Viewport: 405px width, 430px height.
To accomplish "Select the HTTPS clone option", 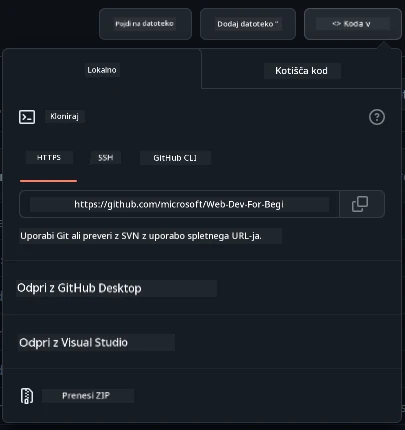I will pyautogui.click(x=49, y=157).
